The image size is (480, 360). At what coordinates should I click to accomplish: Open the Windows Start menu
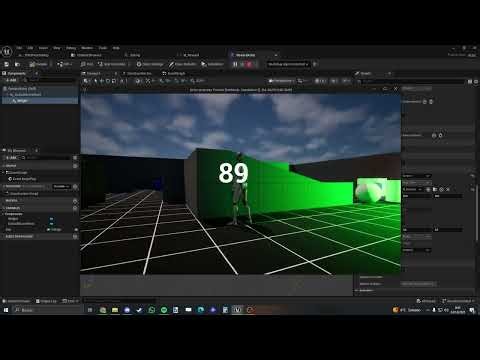point(6,310)
